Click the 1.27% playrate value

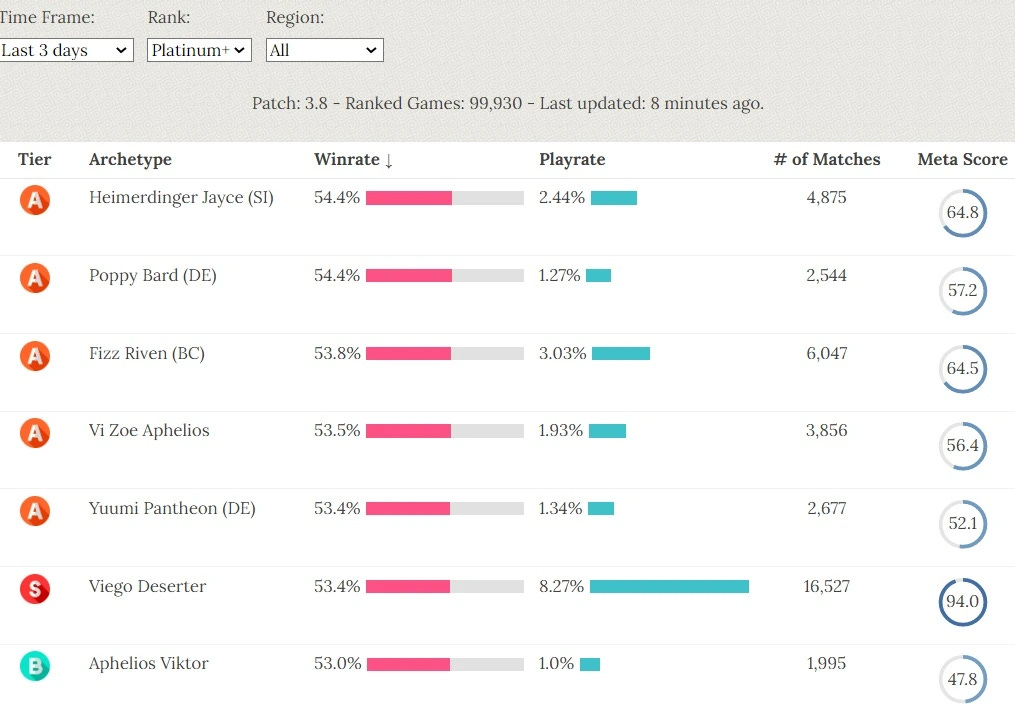559,275
